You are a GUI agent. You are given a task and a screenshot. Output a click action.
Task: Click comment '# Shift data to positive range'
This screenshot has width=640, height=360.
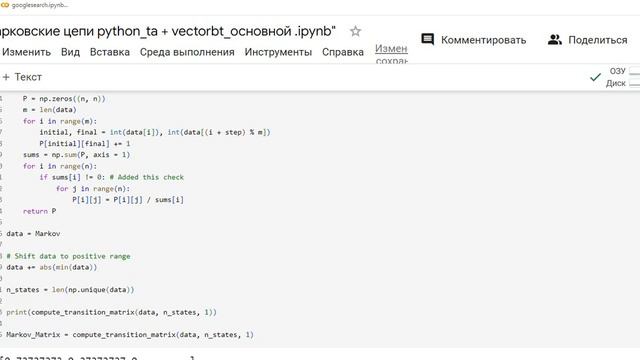click(x=68, y=256)
